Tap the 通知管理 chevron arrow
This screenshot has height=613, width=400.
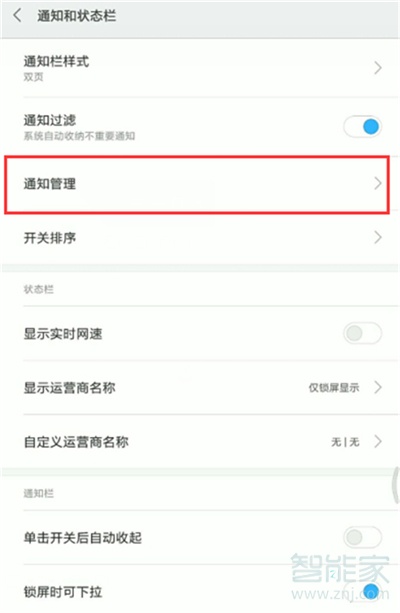[378, 183]
